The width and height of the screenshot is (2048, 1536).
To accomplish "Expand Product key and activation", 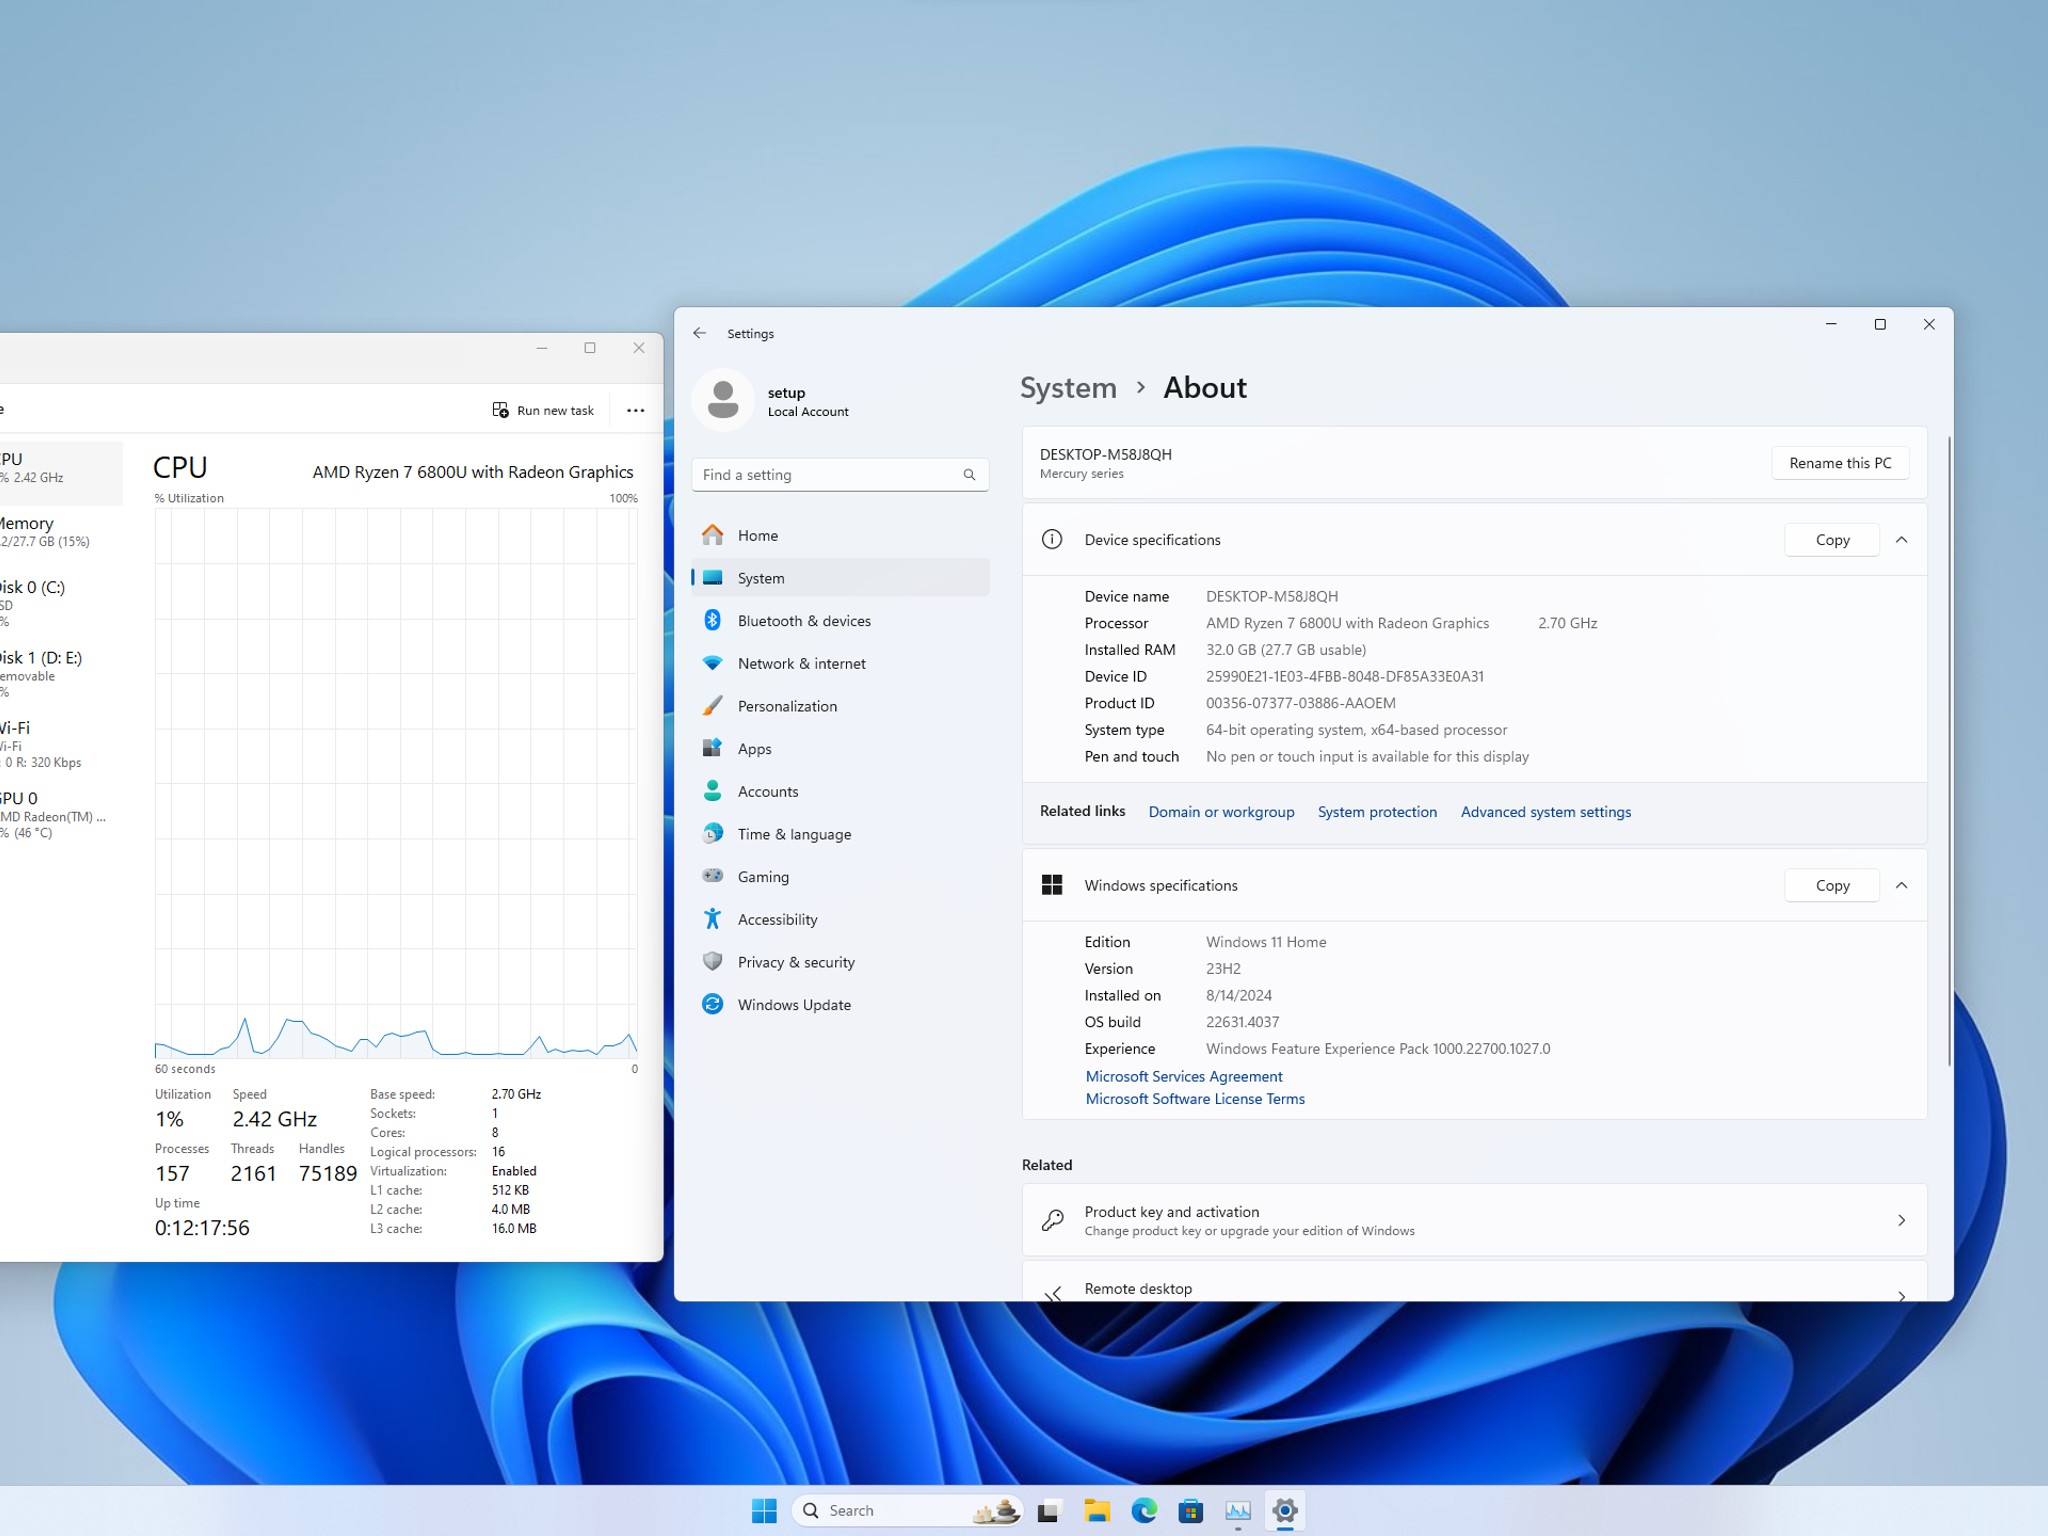I will pos(1474,1220).
